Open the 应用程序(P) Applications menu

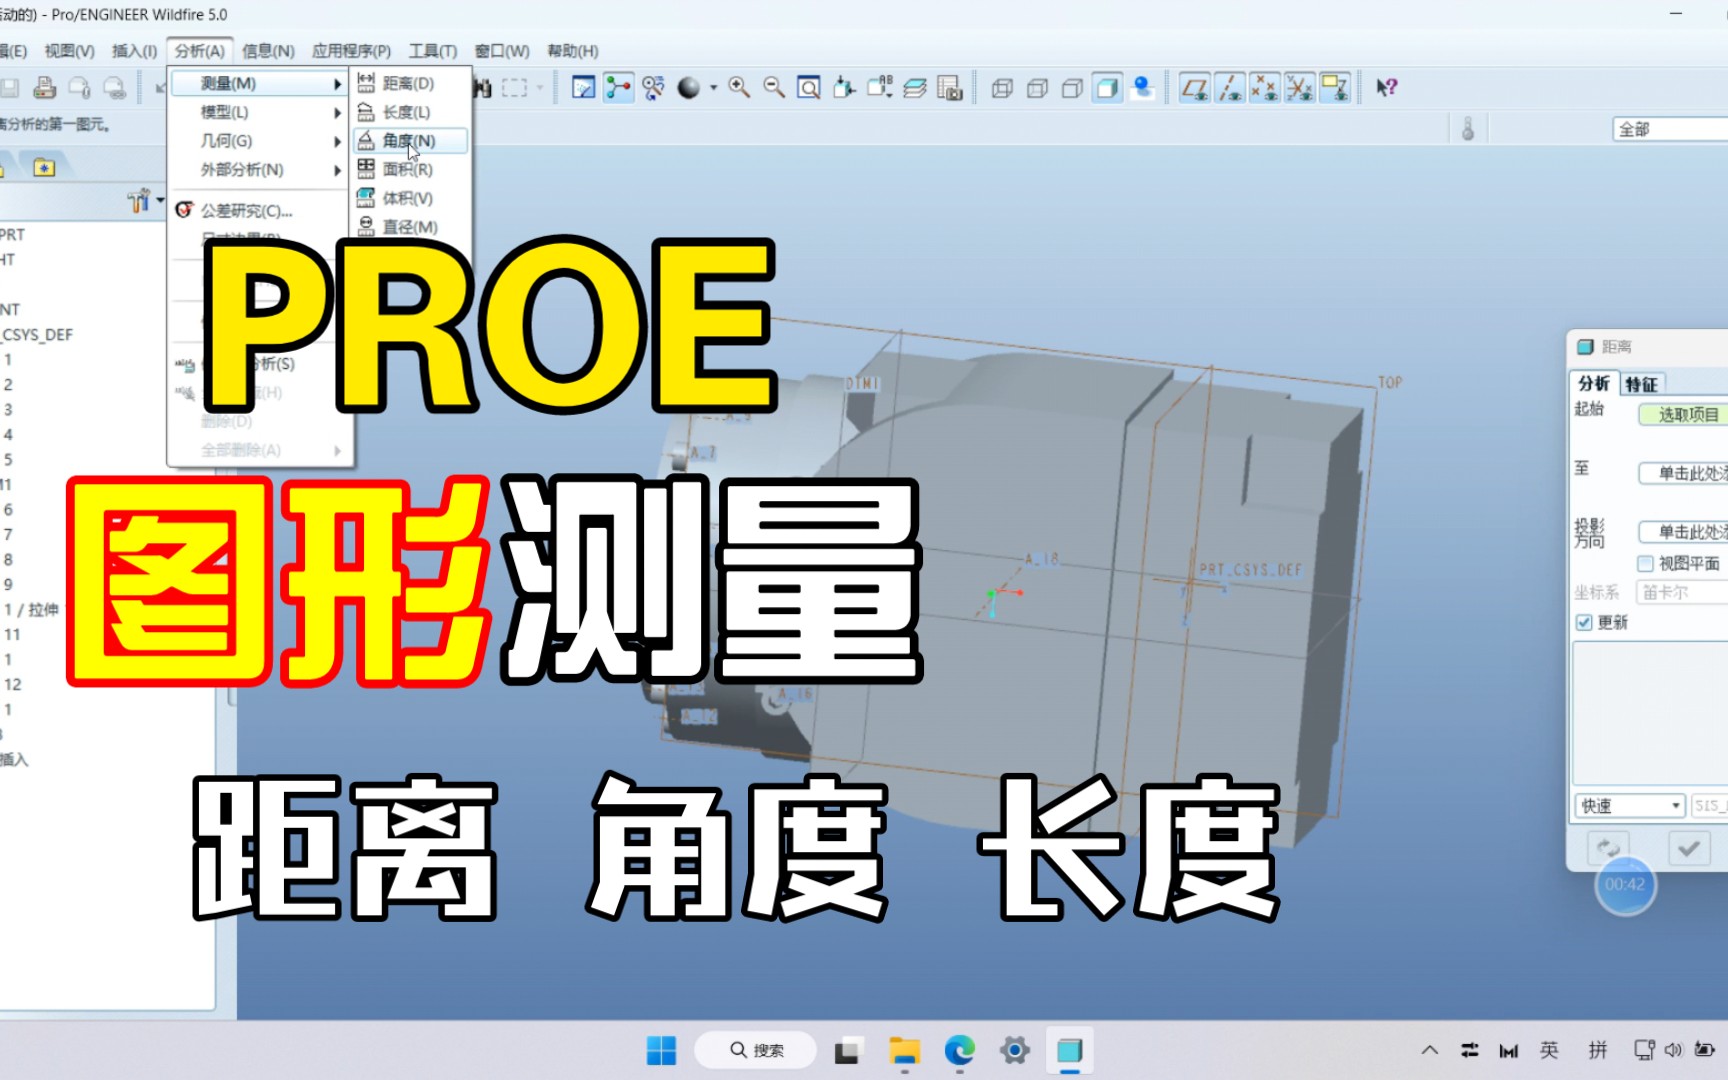click(351, 51)
